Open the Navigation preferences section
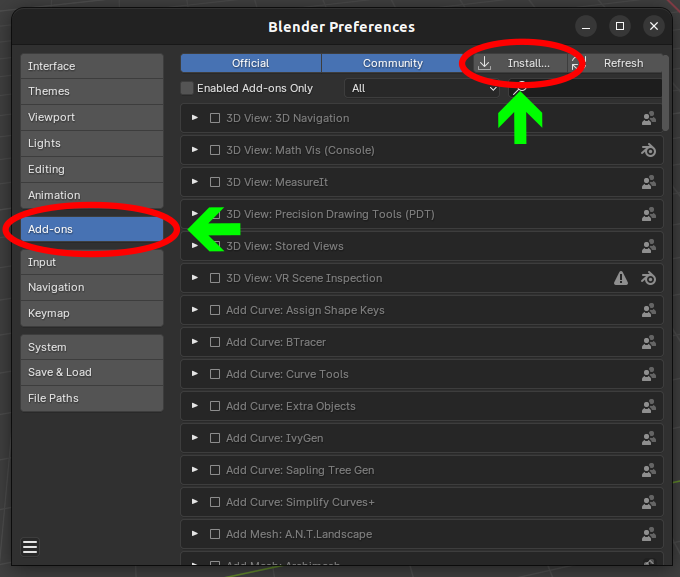Screen dimensions: 680x577 pos(92,287)
